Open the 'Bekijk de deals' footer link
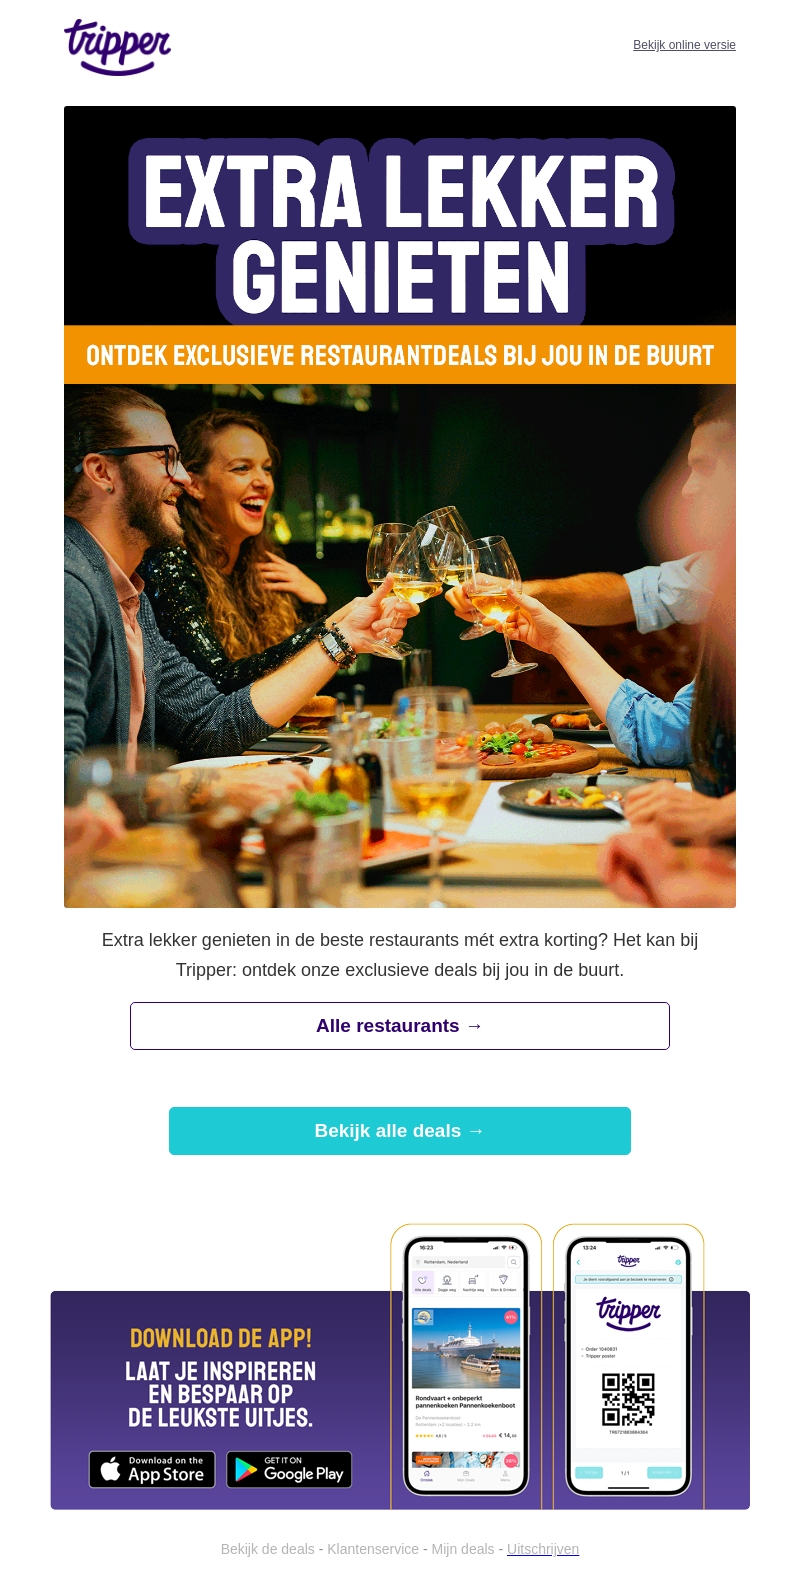800x1590 pixels. [267, 1549]
